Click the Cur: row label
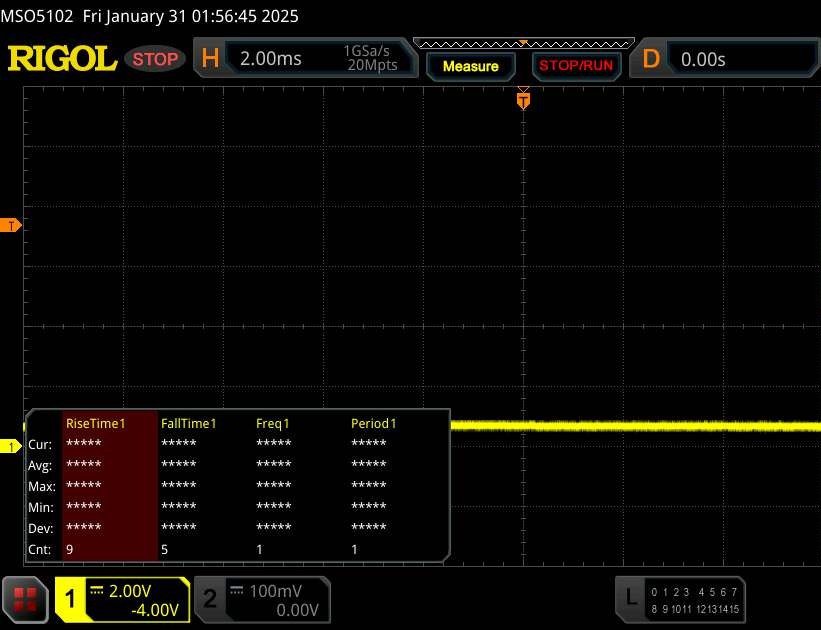The height and width of the screenshot is (630, 821). 40,445
